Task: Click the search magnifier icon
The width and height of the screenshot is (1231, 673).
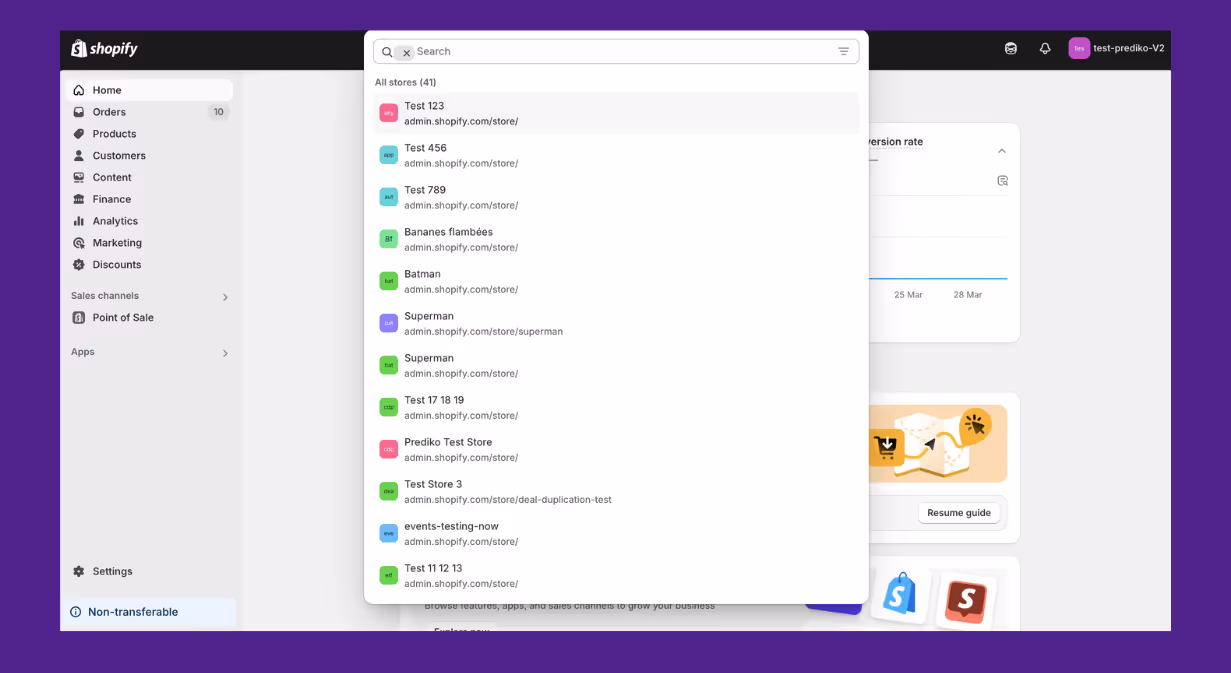Action: coord(387,52)
